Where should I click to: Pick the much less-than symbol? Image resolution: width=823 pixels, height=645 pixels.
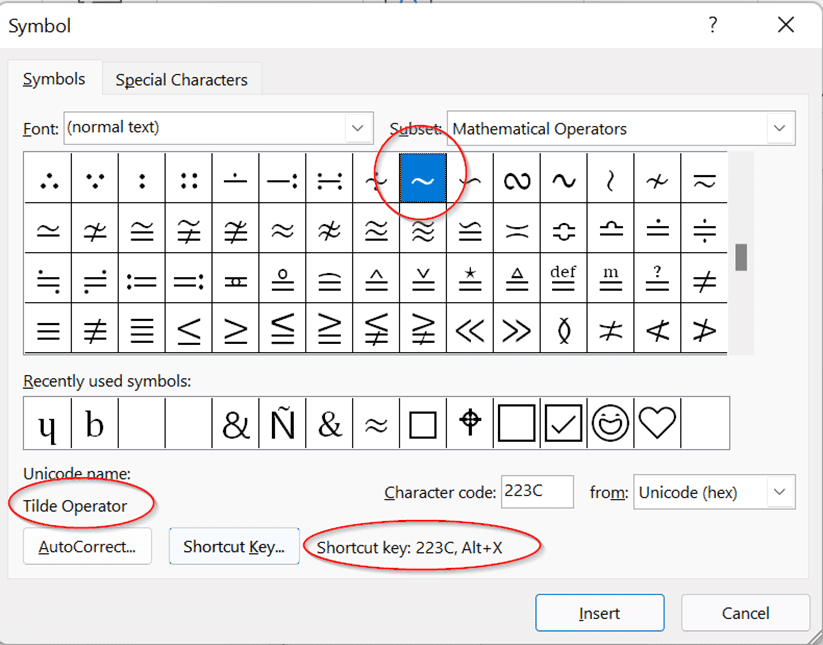pos(470,329)
